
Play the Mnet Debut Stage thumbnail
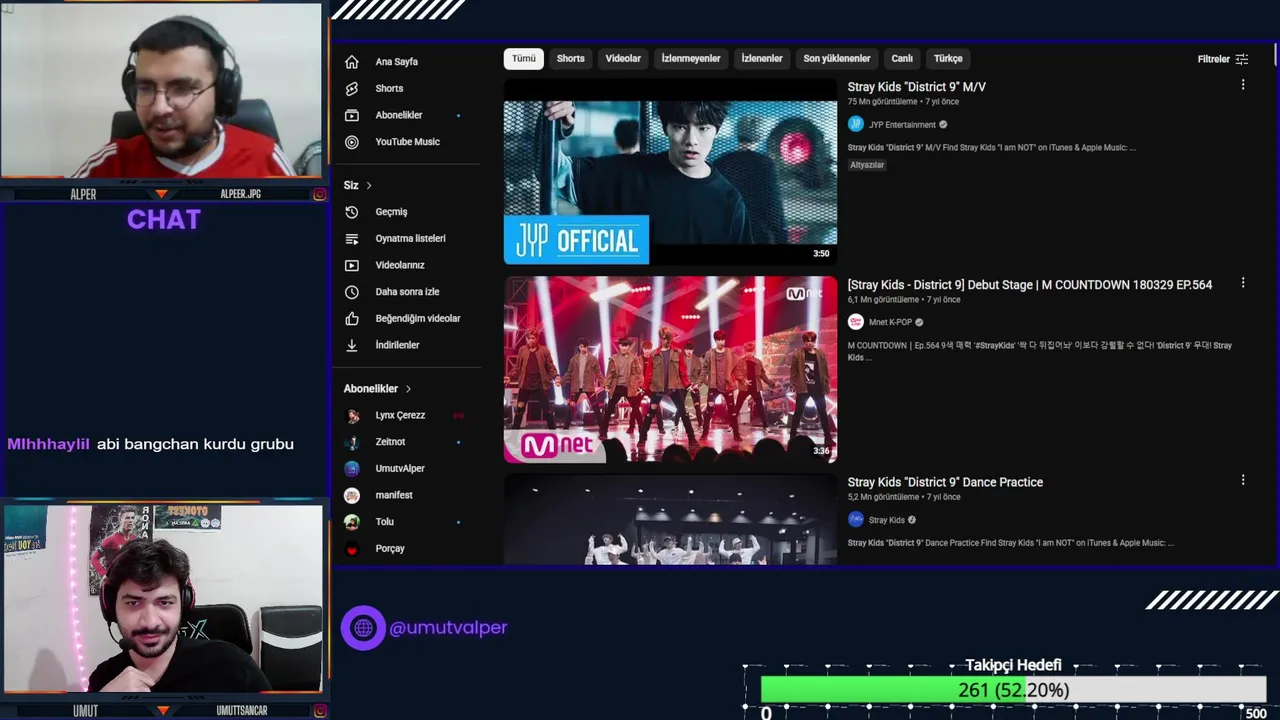(670, 369)
